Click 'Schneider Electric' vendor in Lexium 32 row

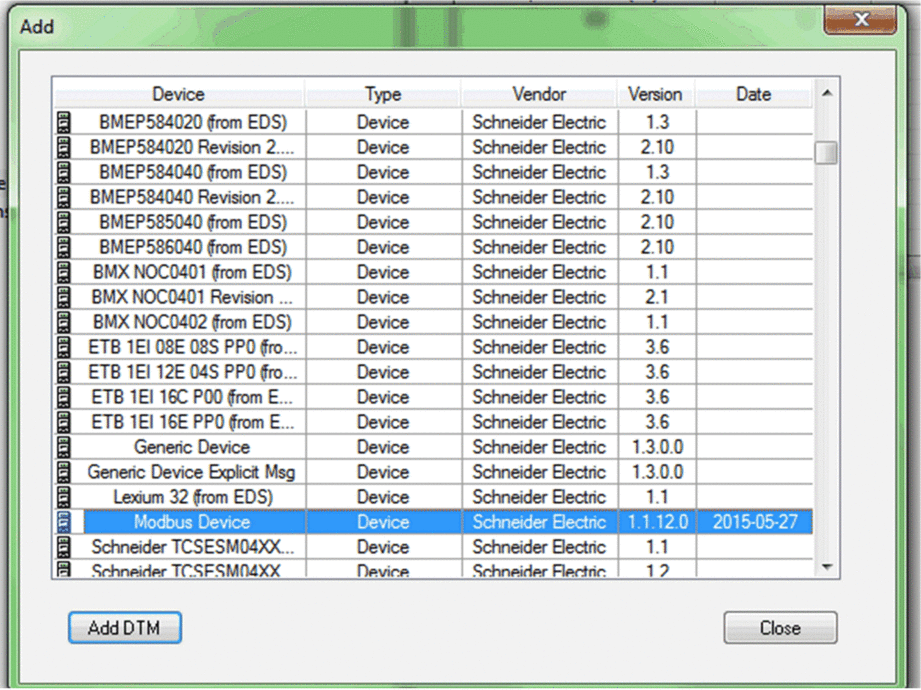click(x=539, y=497)
